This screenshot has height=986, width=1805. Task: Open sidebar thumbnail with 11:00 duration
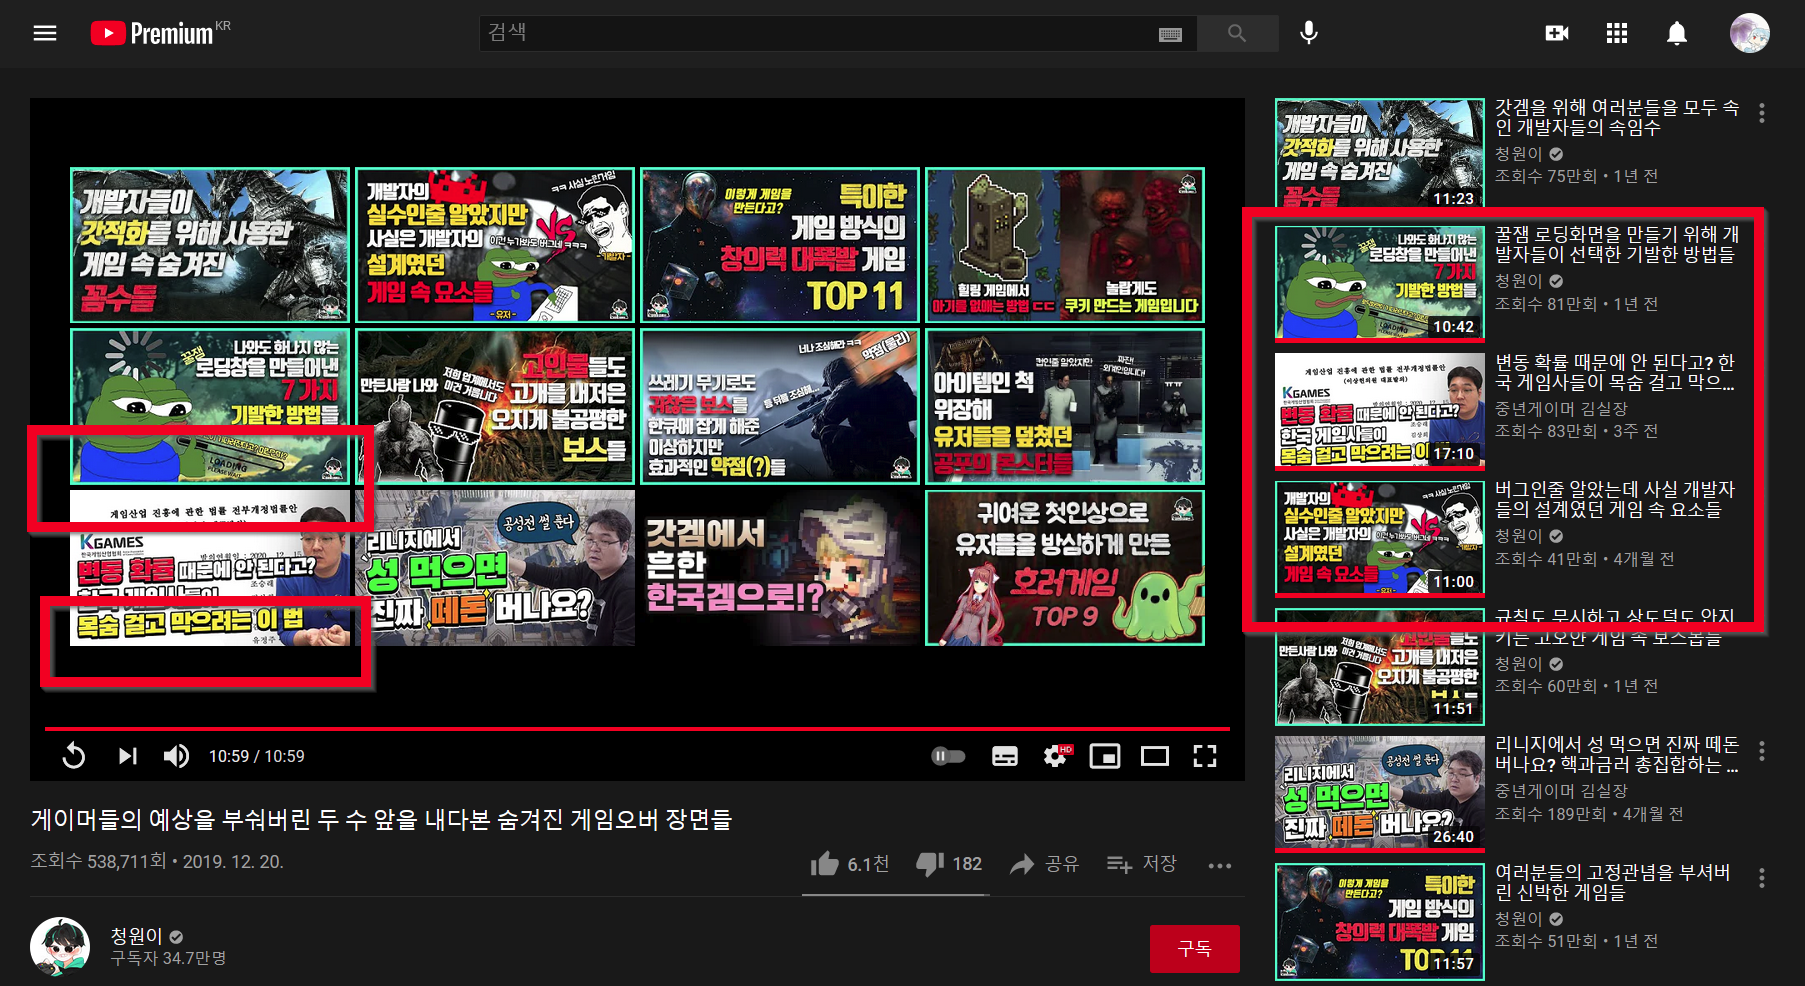click(x=1379, y=537)
